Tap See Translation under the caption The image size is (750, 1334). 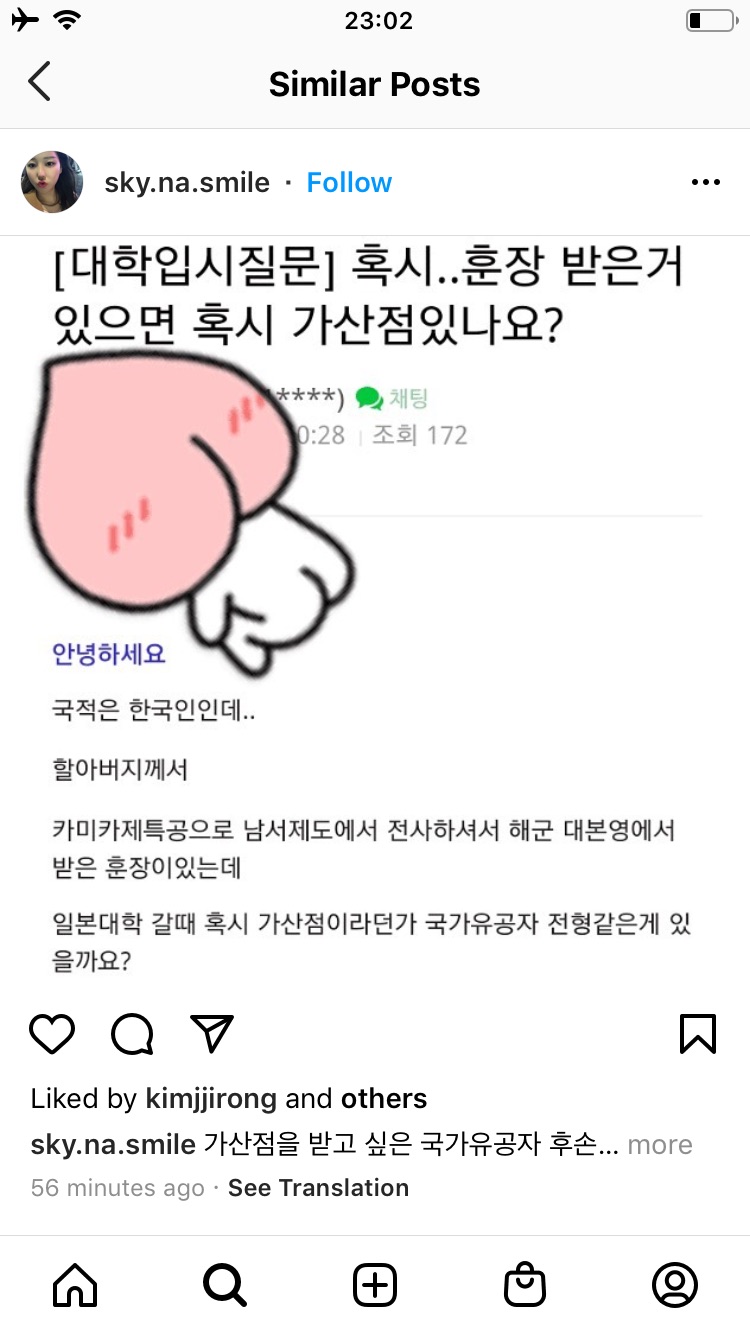pos(318,1188)
